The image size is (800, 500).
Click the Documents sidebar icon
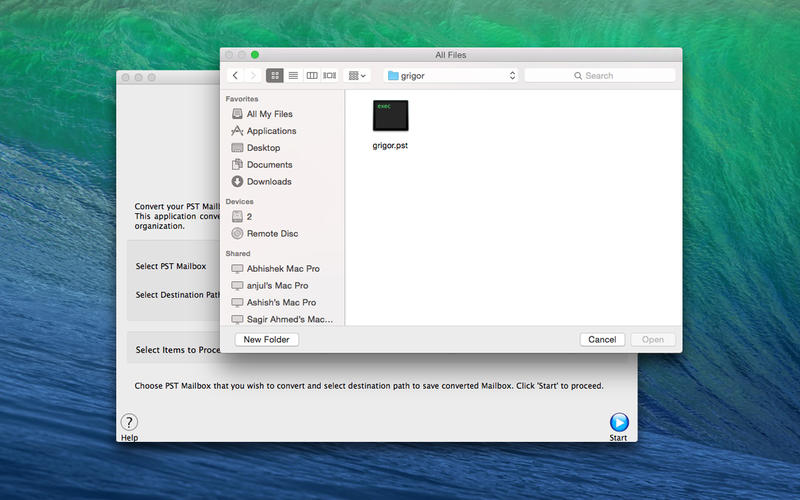point(237,164)
